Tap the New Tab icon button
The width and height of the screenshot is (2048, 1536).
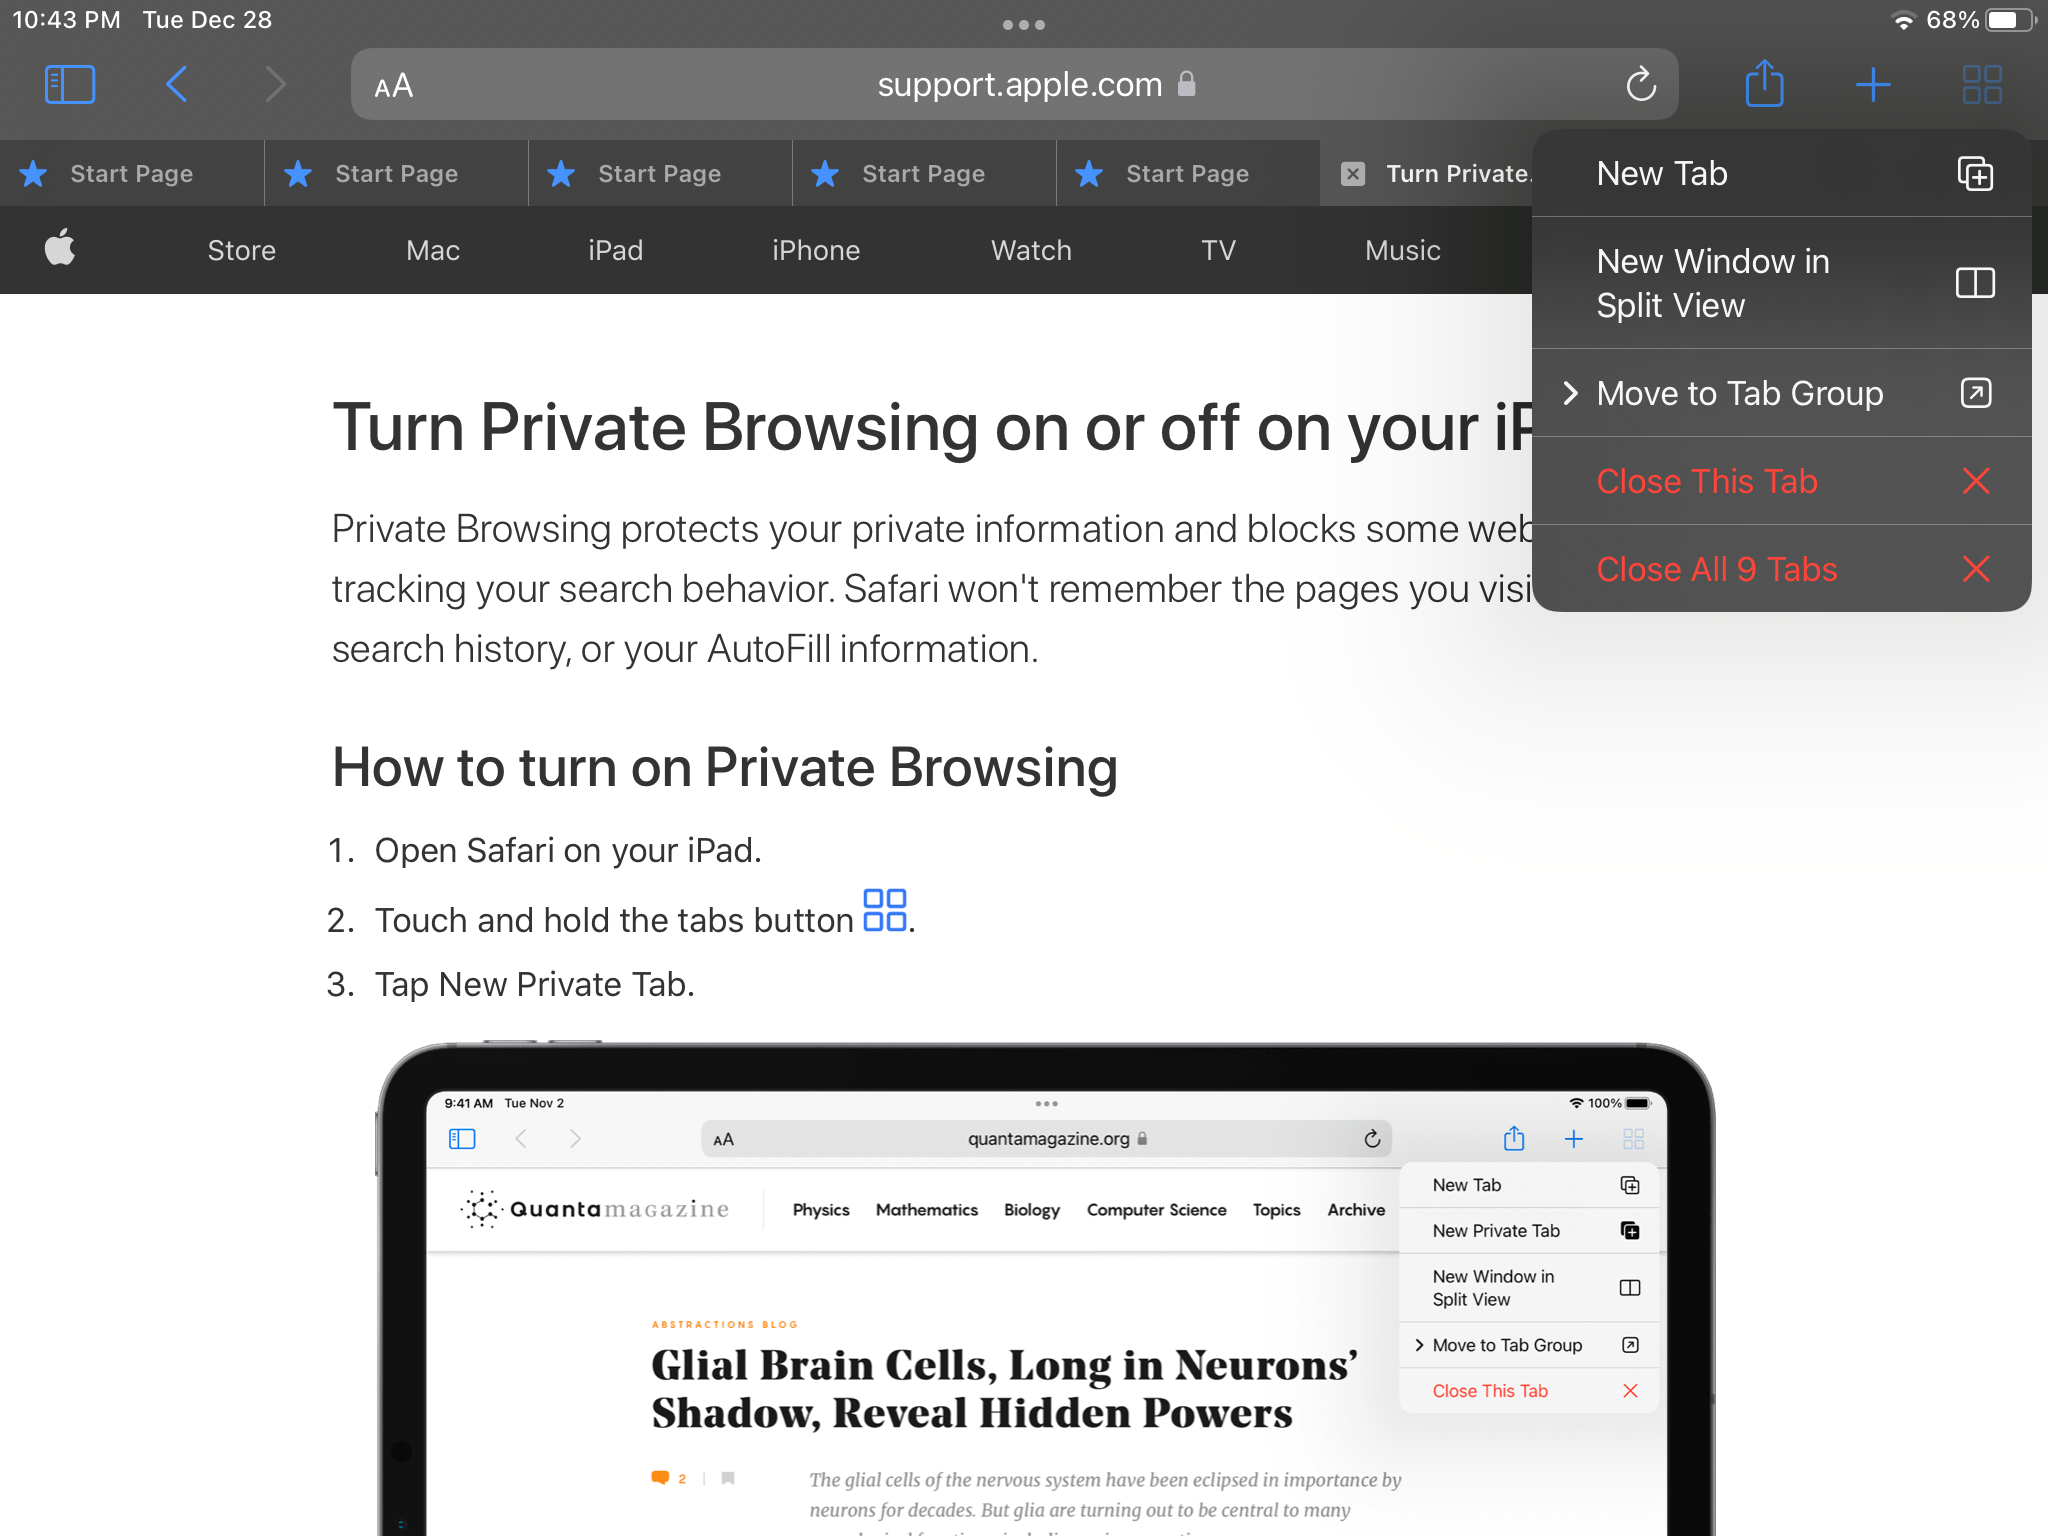coord(1972,173)
